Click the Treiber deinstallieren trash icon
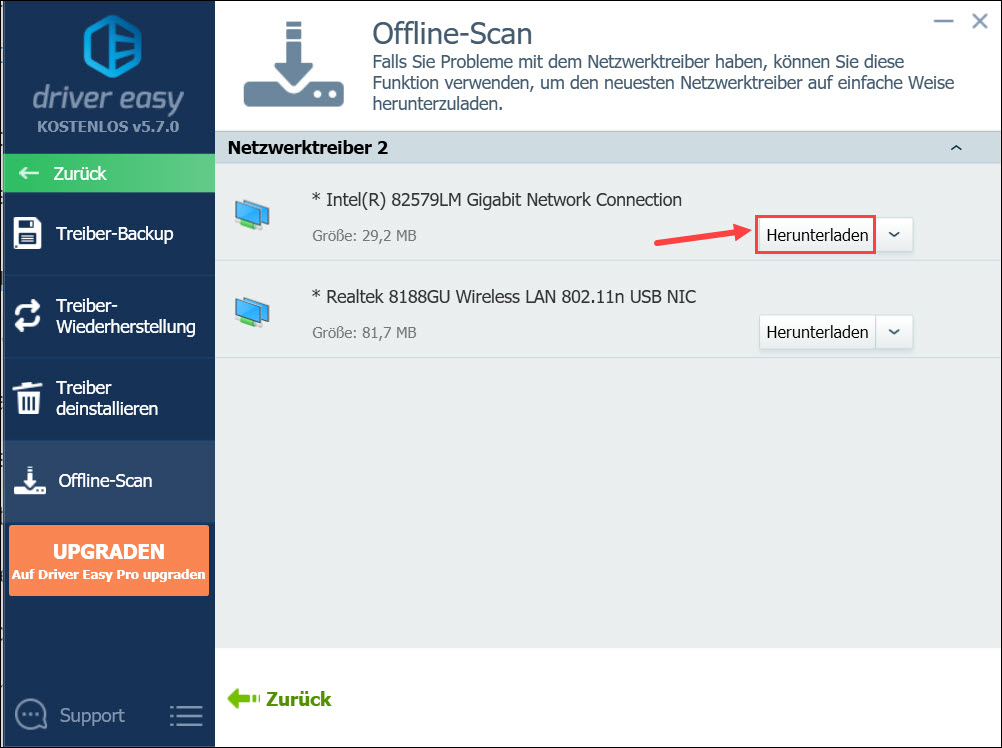 [27, 398]
